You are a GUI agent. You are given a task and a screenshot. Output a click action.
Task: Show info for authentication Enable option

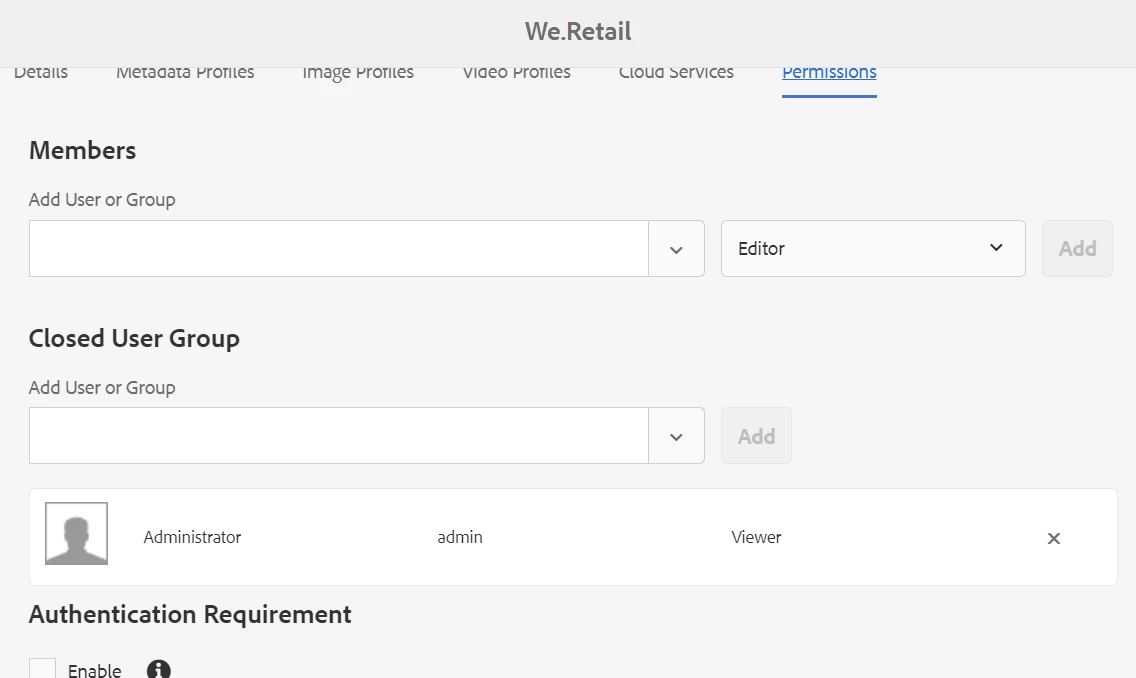[159, 669]
